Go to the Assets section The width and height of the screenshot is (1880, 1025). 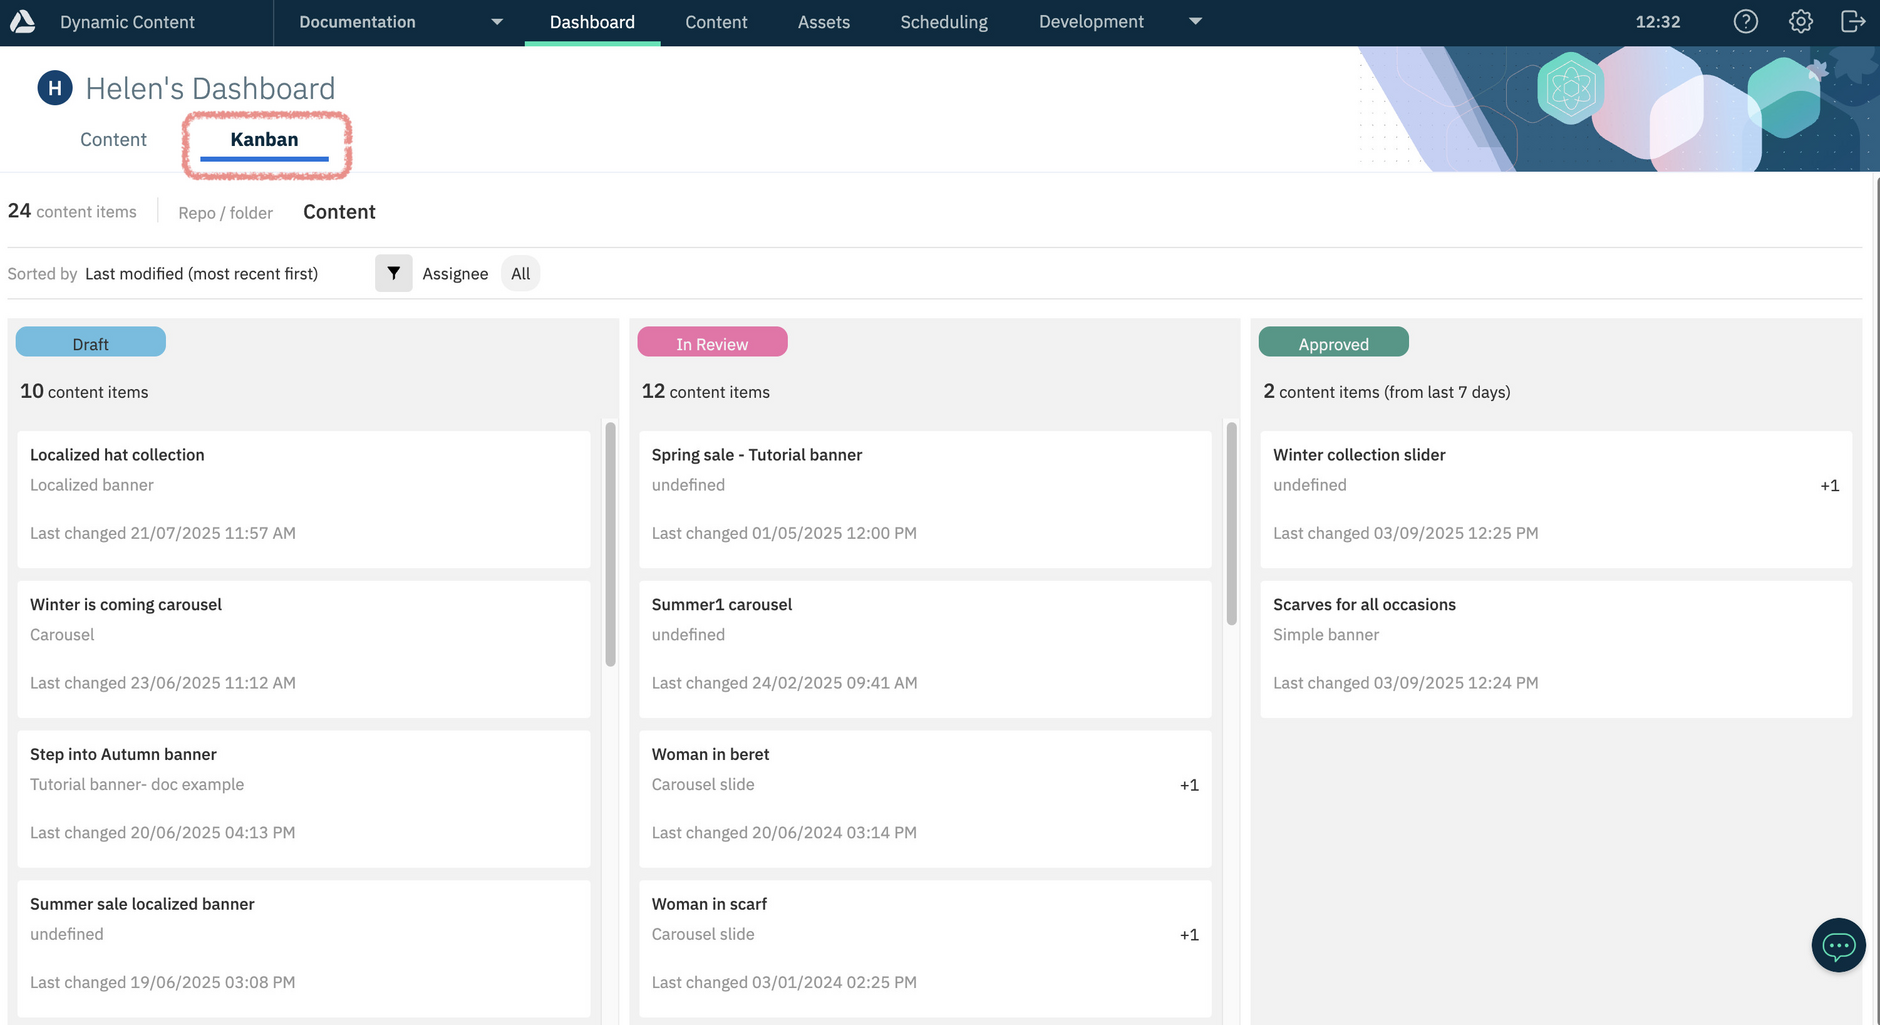pyautogui.click(x=823, y=22)
